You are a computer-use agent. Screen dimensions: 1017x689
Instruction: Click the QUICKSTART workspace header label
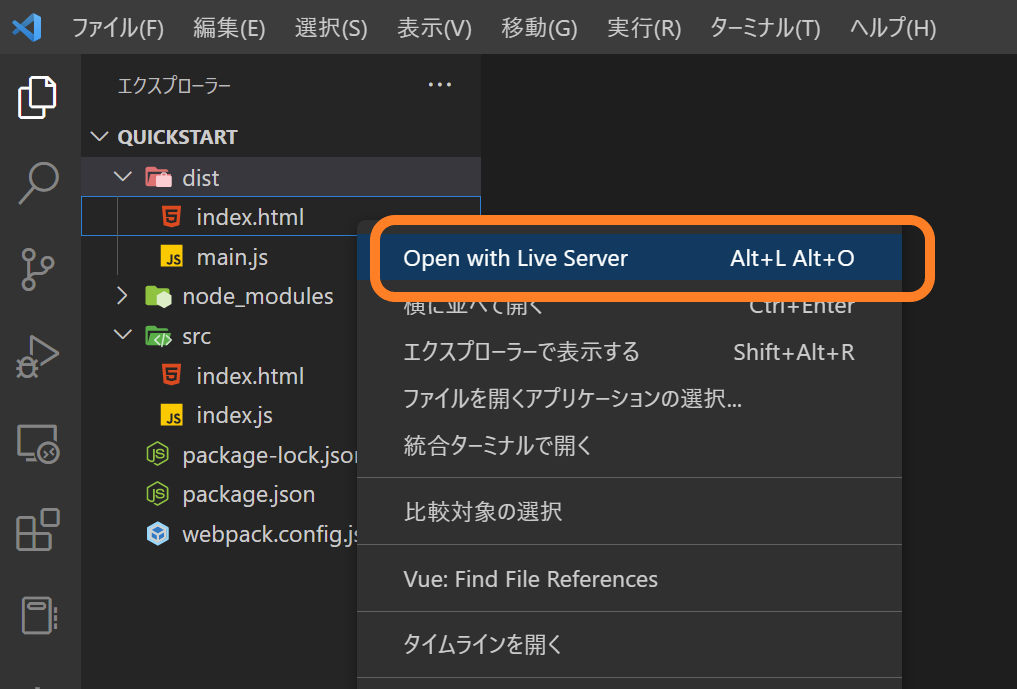tap(178, 138)
